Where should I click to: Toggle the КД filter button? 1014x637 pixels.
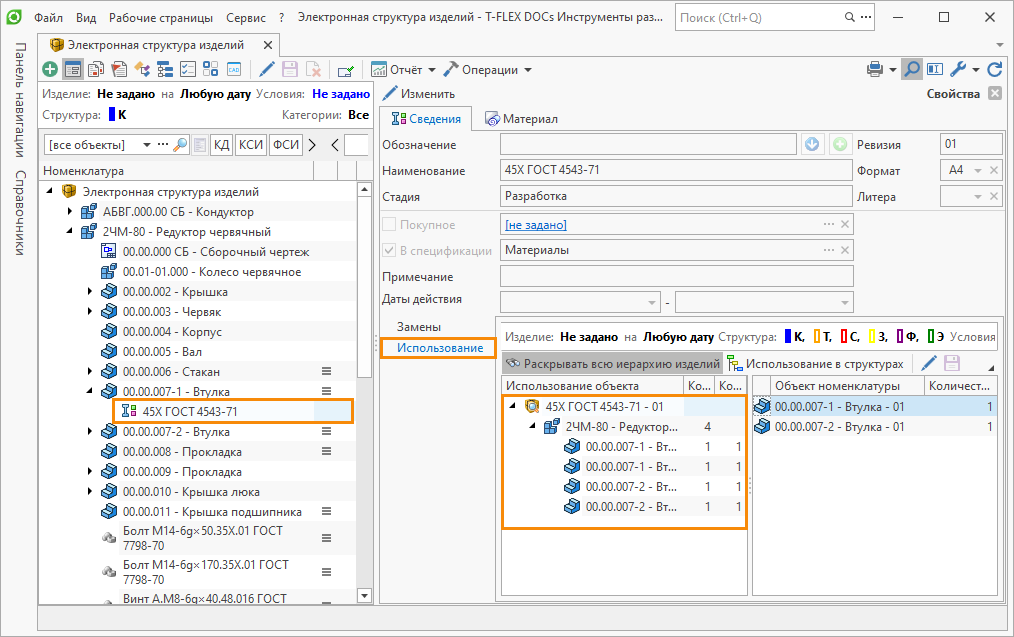point(219,145)
